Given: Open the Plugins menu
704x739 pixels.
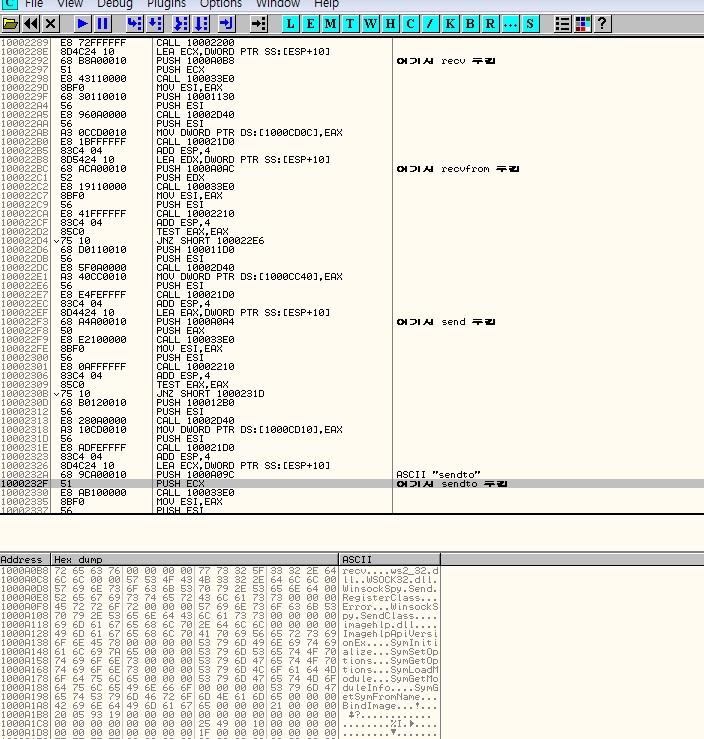Looking at the screenshot, I should [166, 4].
